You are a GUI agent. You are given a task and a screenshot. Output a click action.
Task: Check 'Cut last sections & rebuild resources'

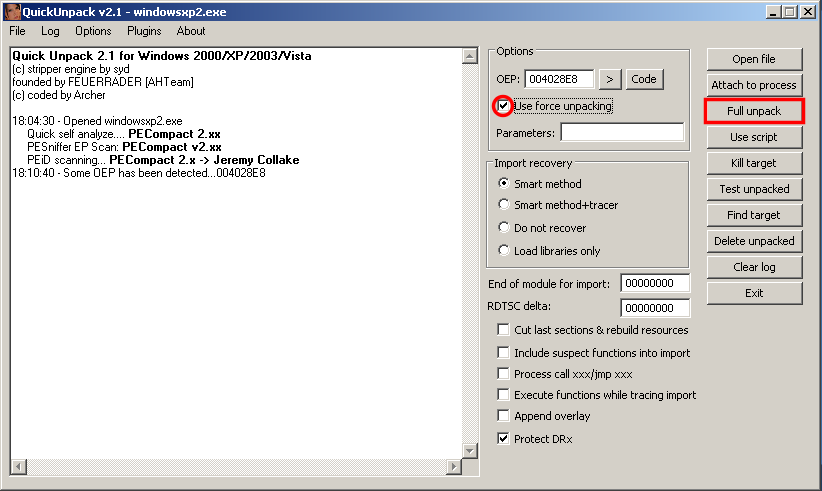pyautogui.click(x=504, y=330)
